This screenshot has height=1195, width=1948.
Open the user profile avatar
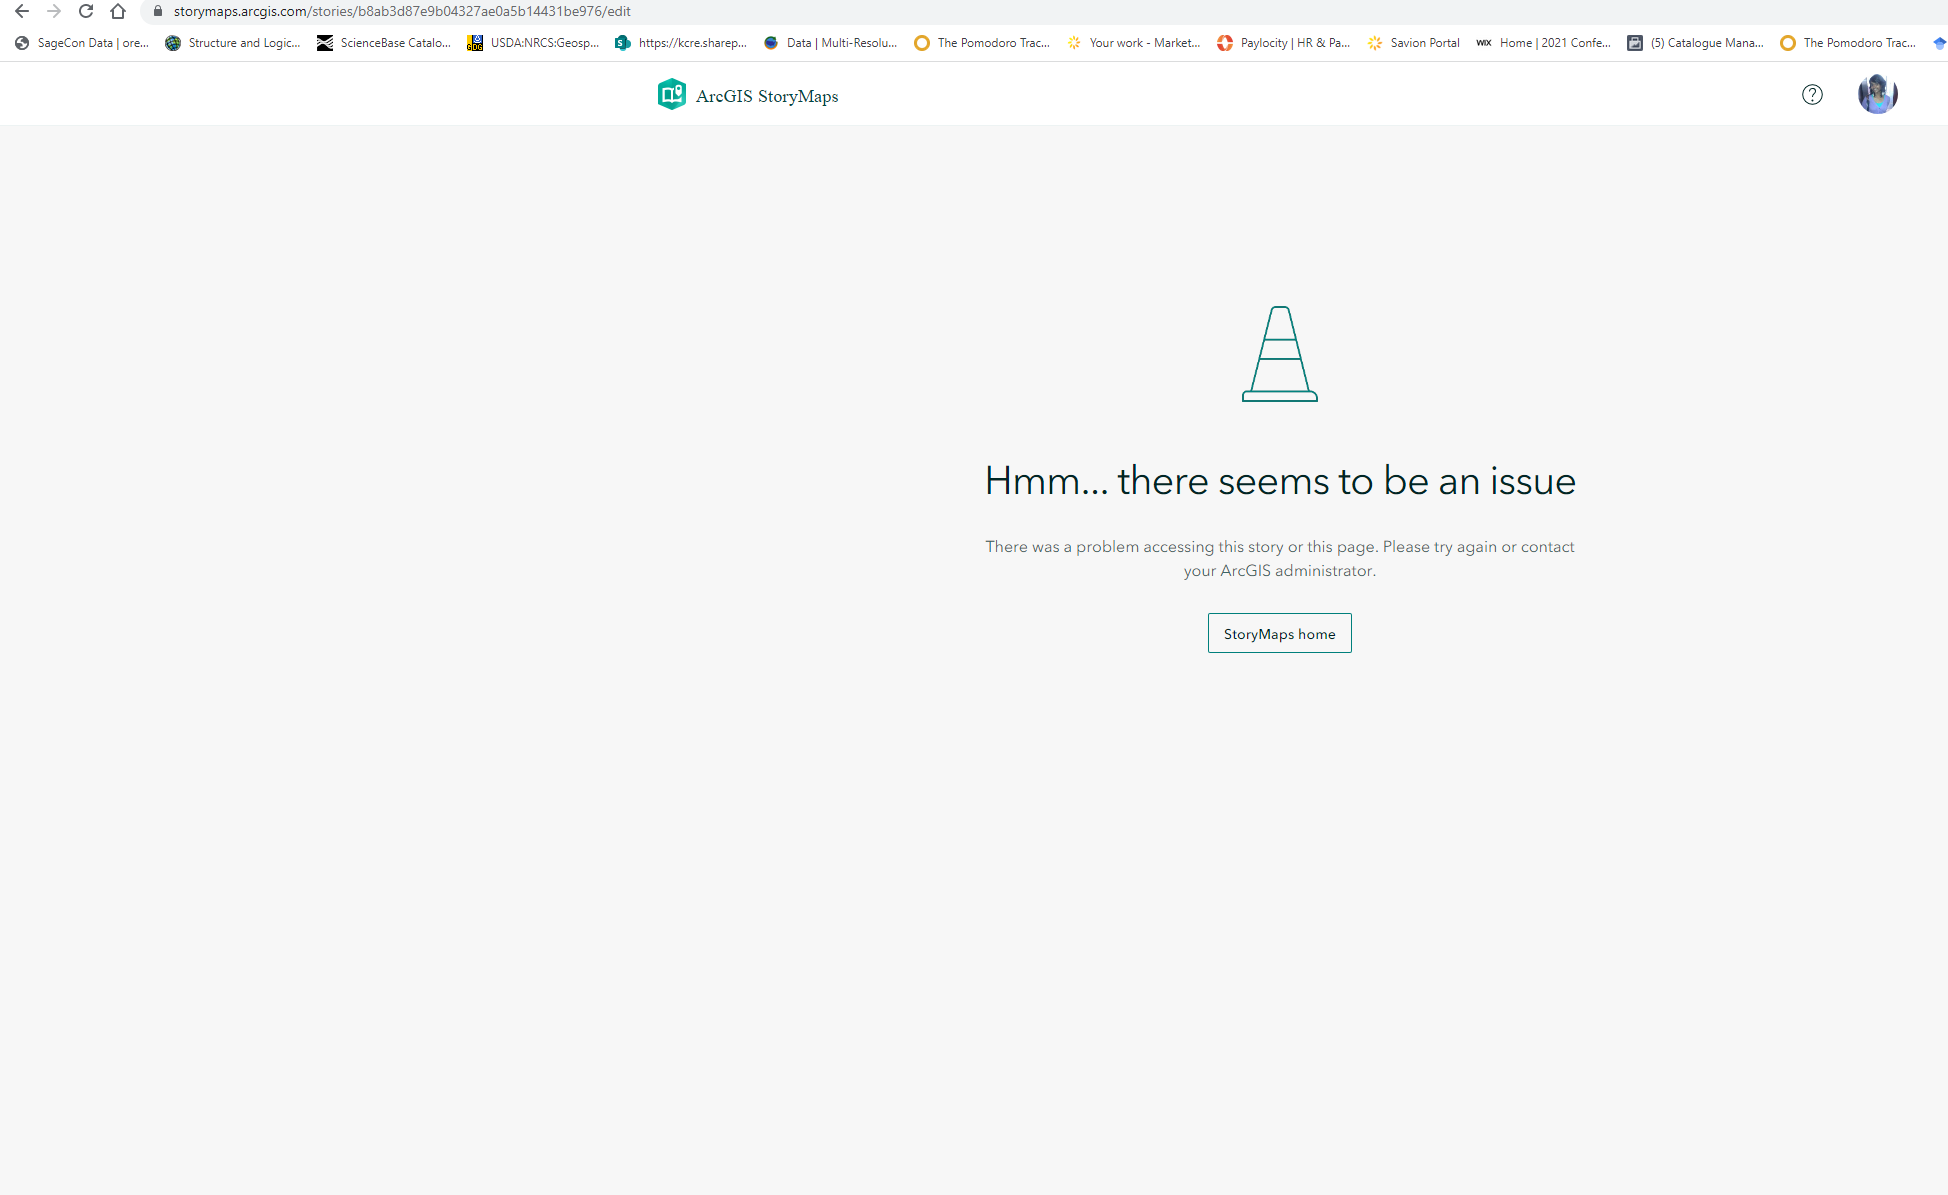pyautogui.click(x=1877, y=93)
